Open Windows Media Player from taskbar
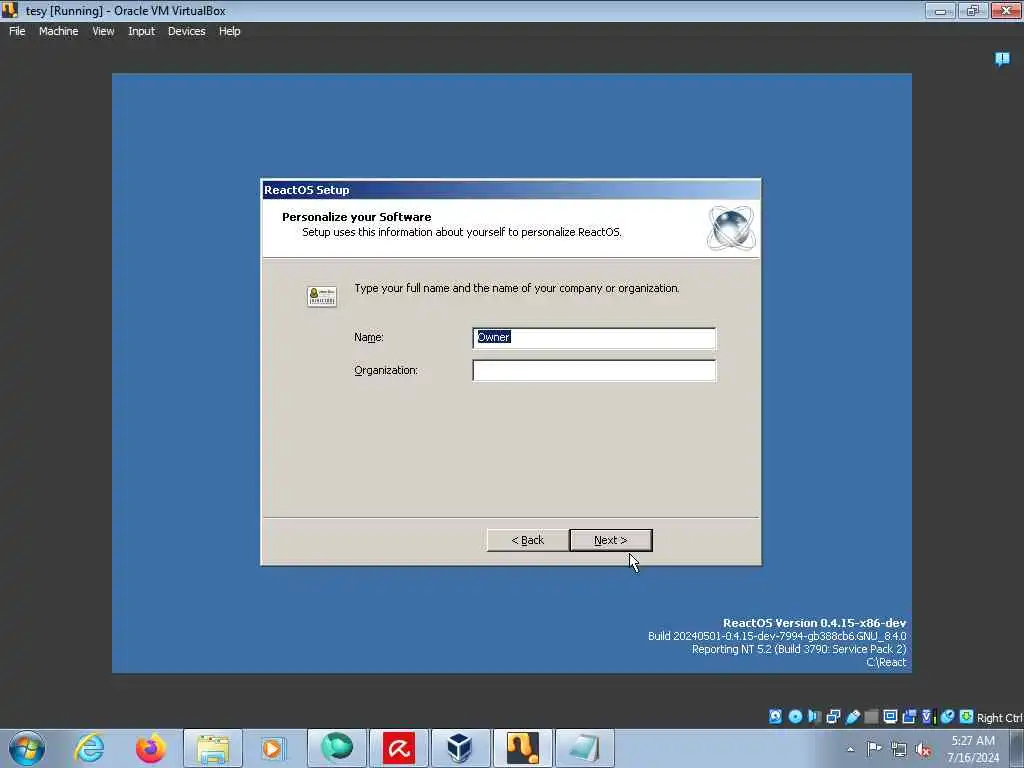Viewport: 1024px width, 768px height. coord(272,748)
